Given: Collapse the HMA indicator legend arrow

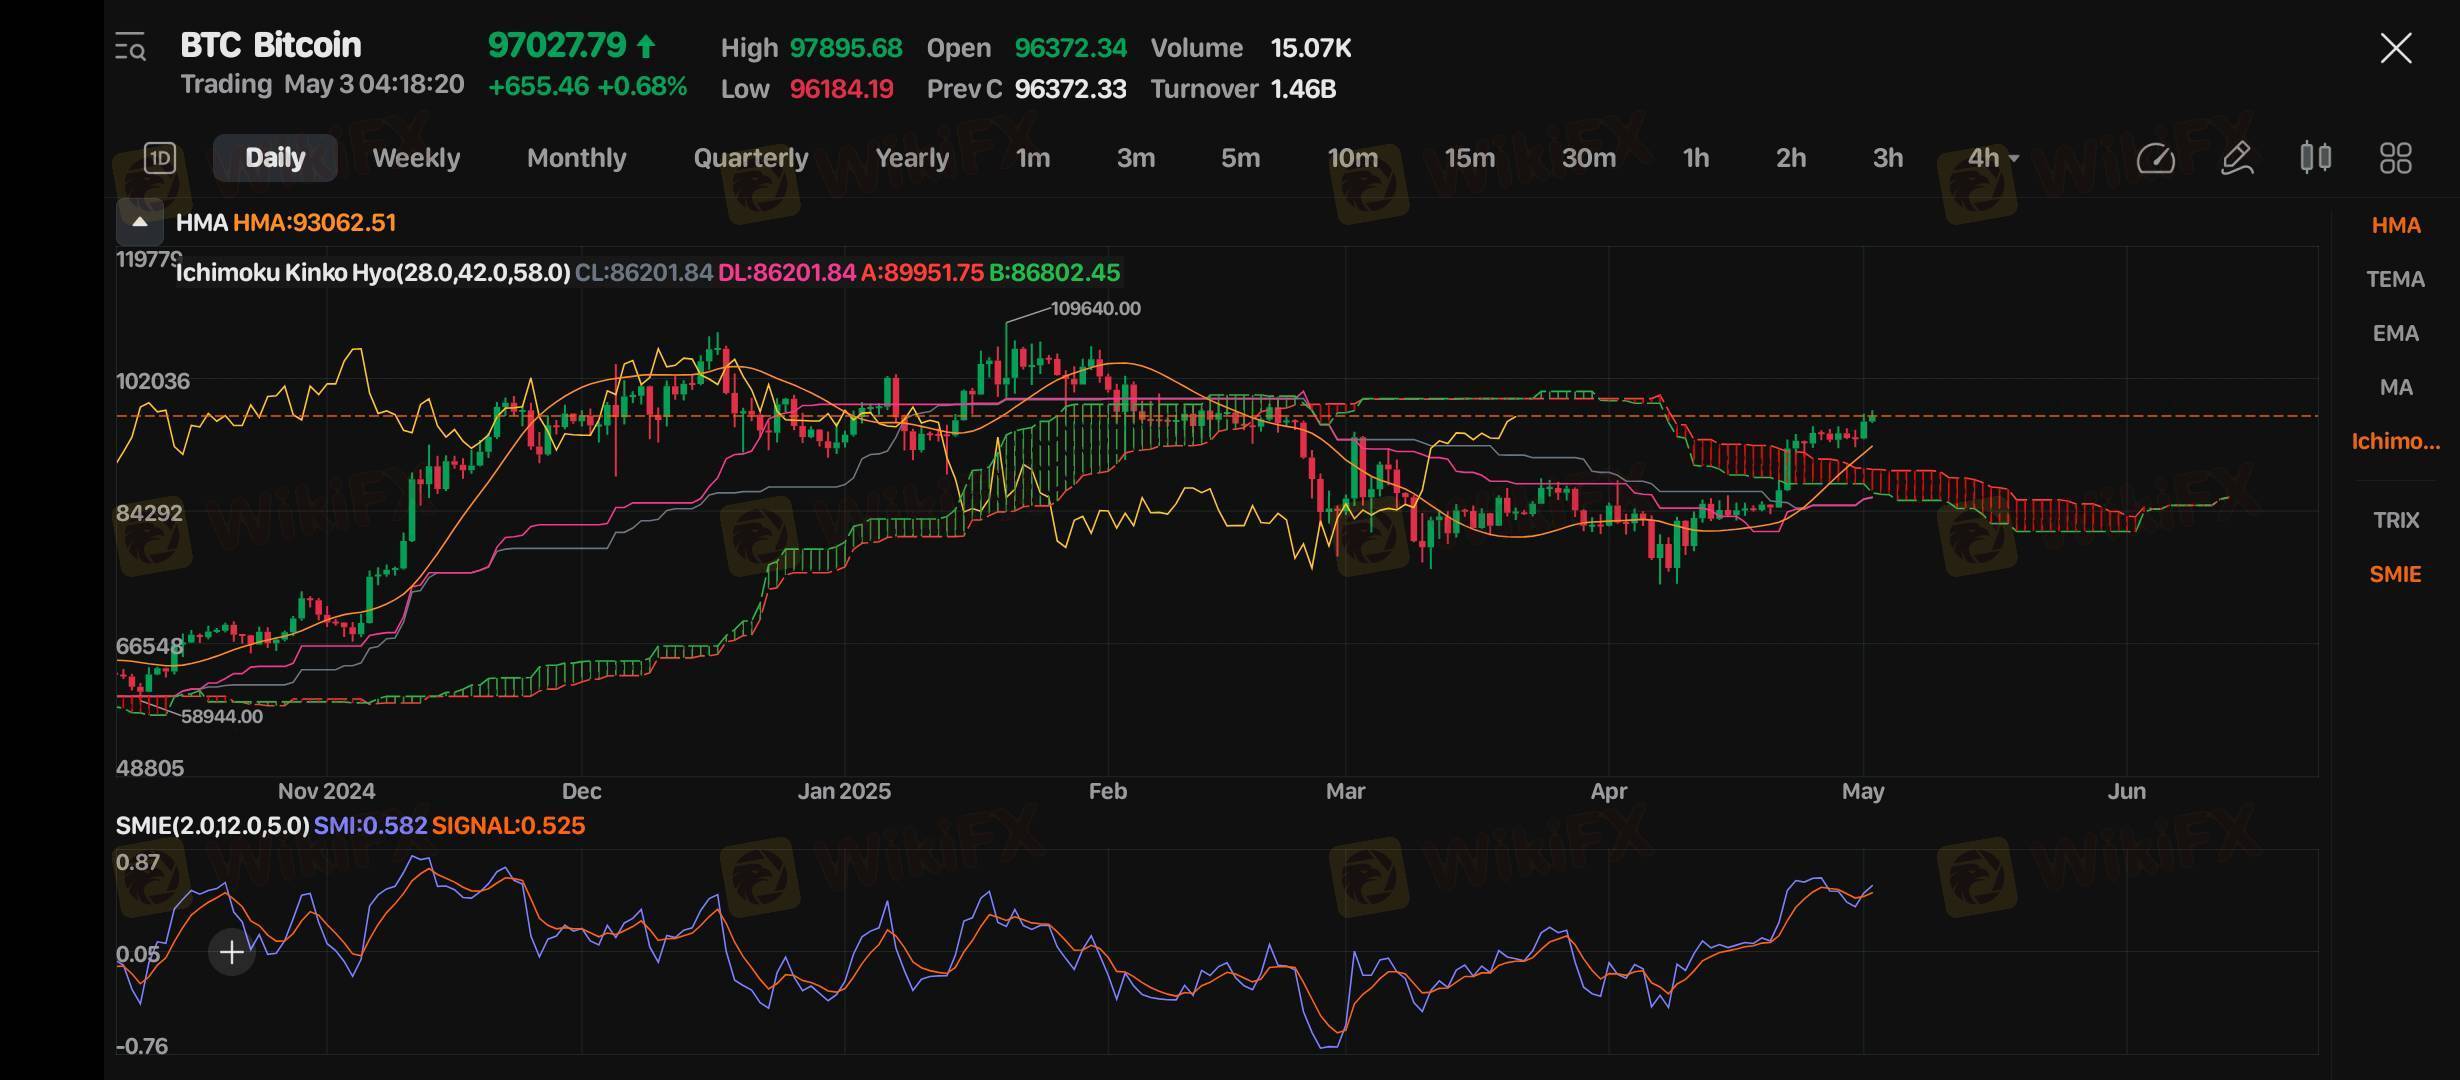Looking at the screenshot, I should 140,222.
